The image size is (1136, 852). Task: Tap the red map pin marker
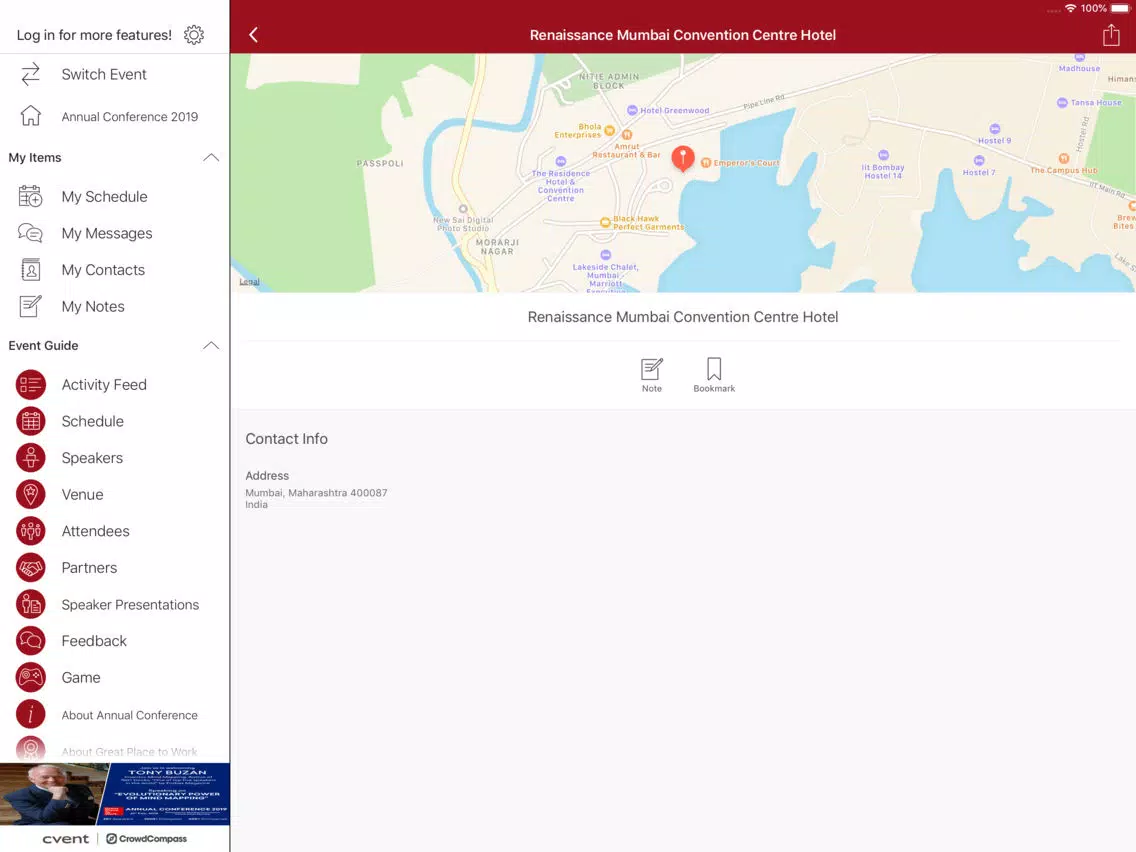(x=682, y=158)
